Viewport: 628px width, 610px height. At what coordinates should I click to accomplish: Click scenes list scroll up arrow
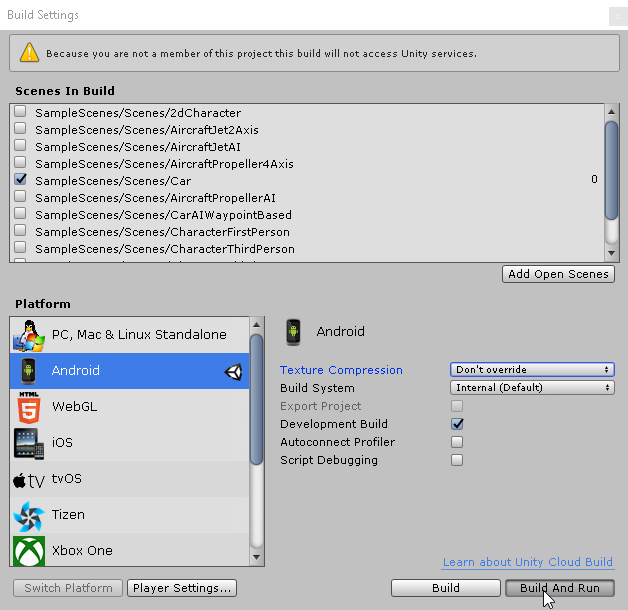[611, 112]
